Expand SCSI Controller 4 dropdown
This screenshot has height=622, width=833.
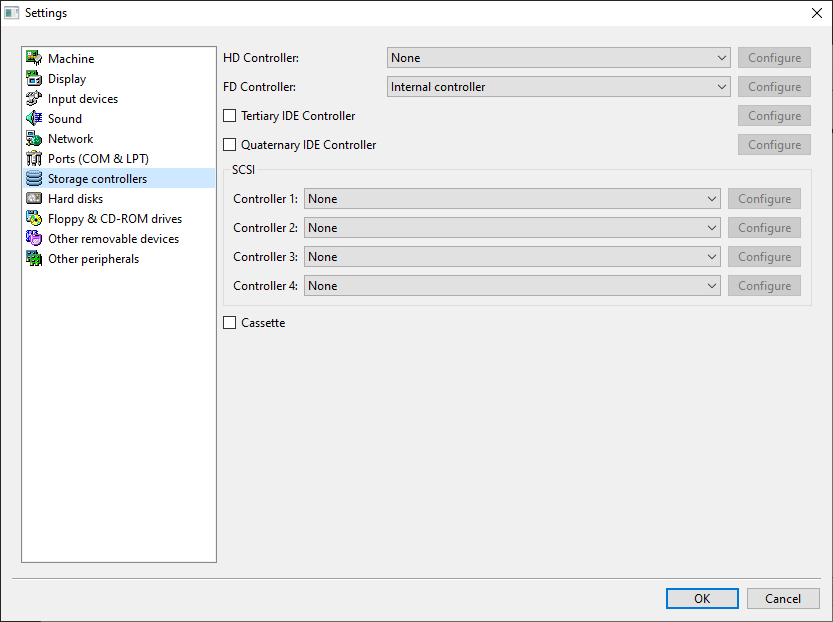[x=512, y=286]
